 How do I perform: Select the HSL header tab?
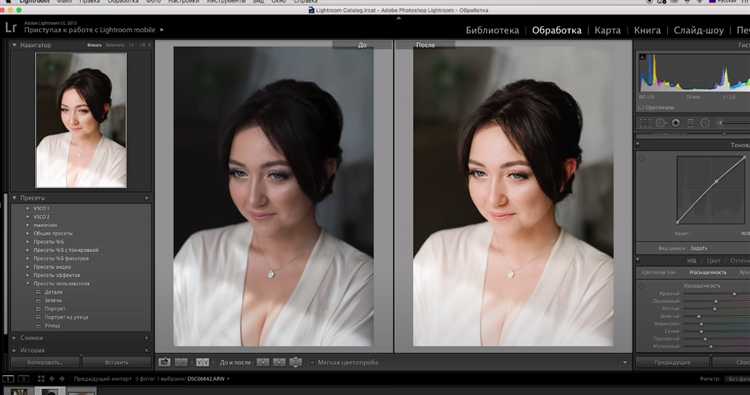(x=692, y=261)
